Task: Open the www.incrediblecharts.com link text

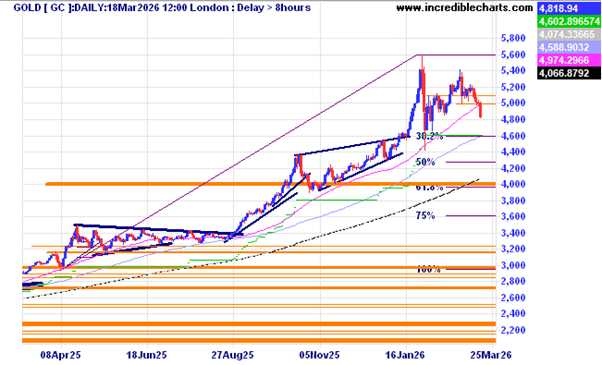Action: [465, 8]
